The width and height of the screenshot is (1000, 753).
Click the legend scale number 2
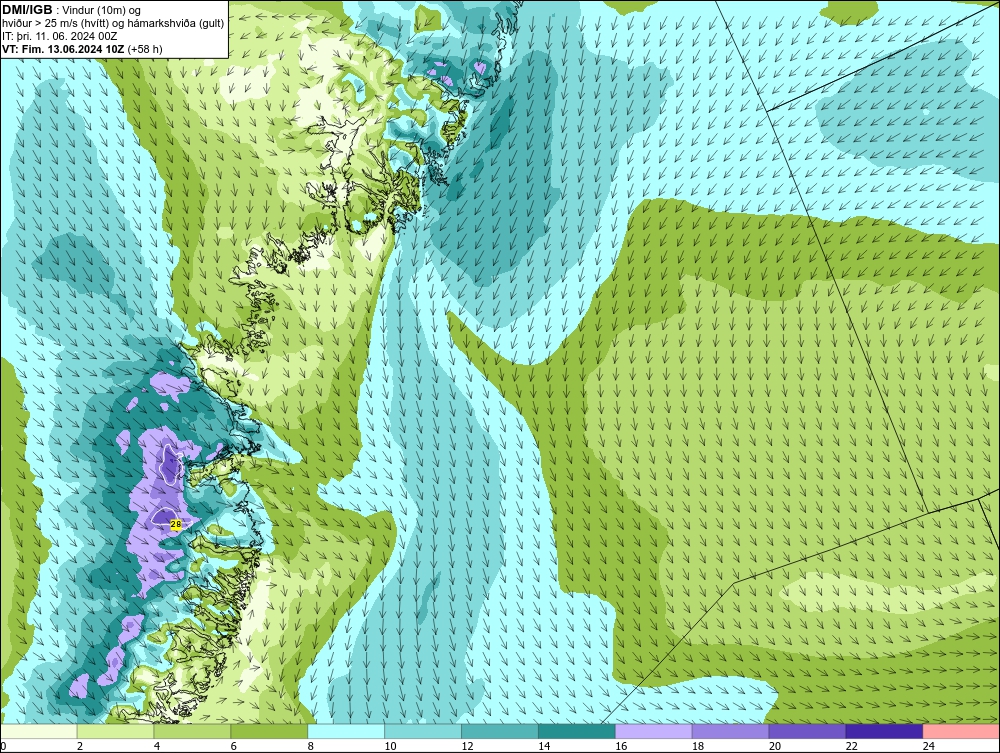pos(80,746)
